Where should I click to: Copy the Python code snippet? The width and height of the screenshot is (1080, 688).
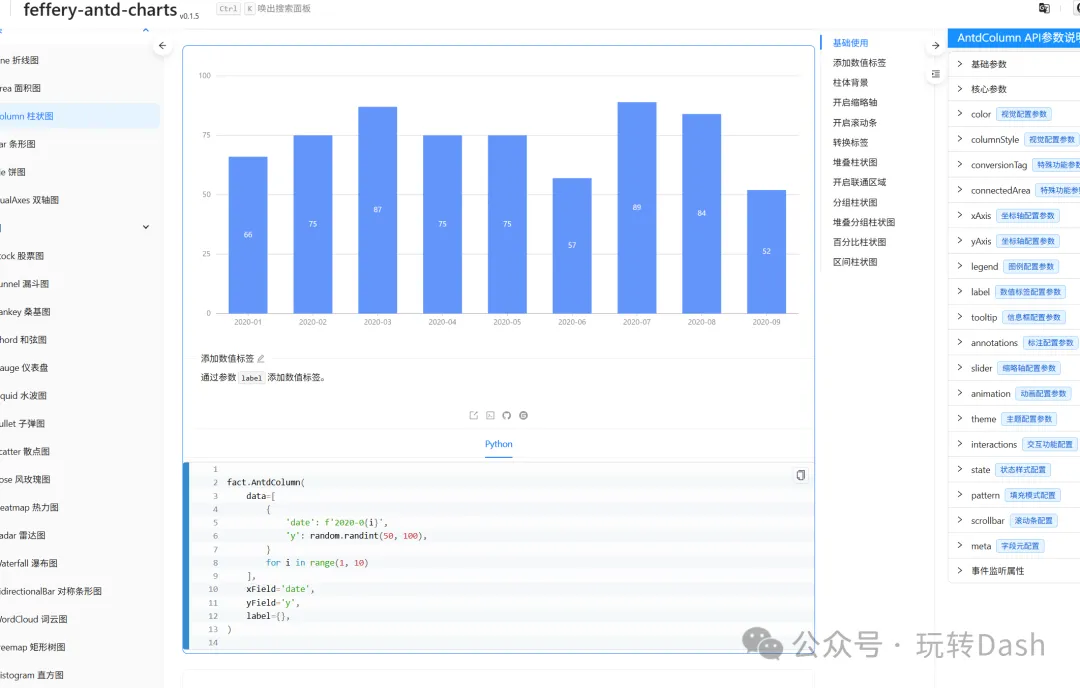(800, 475)
